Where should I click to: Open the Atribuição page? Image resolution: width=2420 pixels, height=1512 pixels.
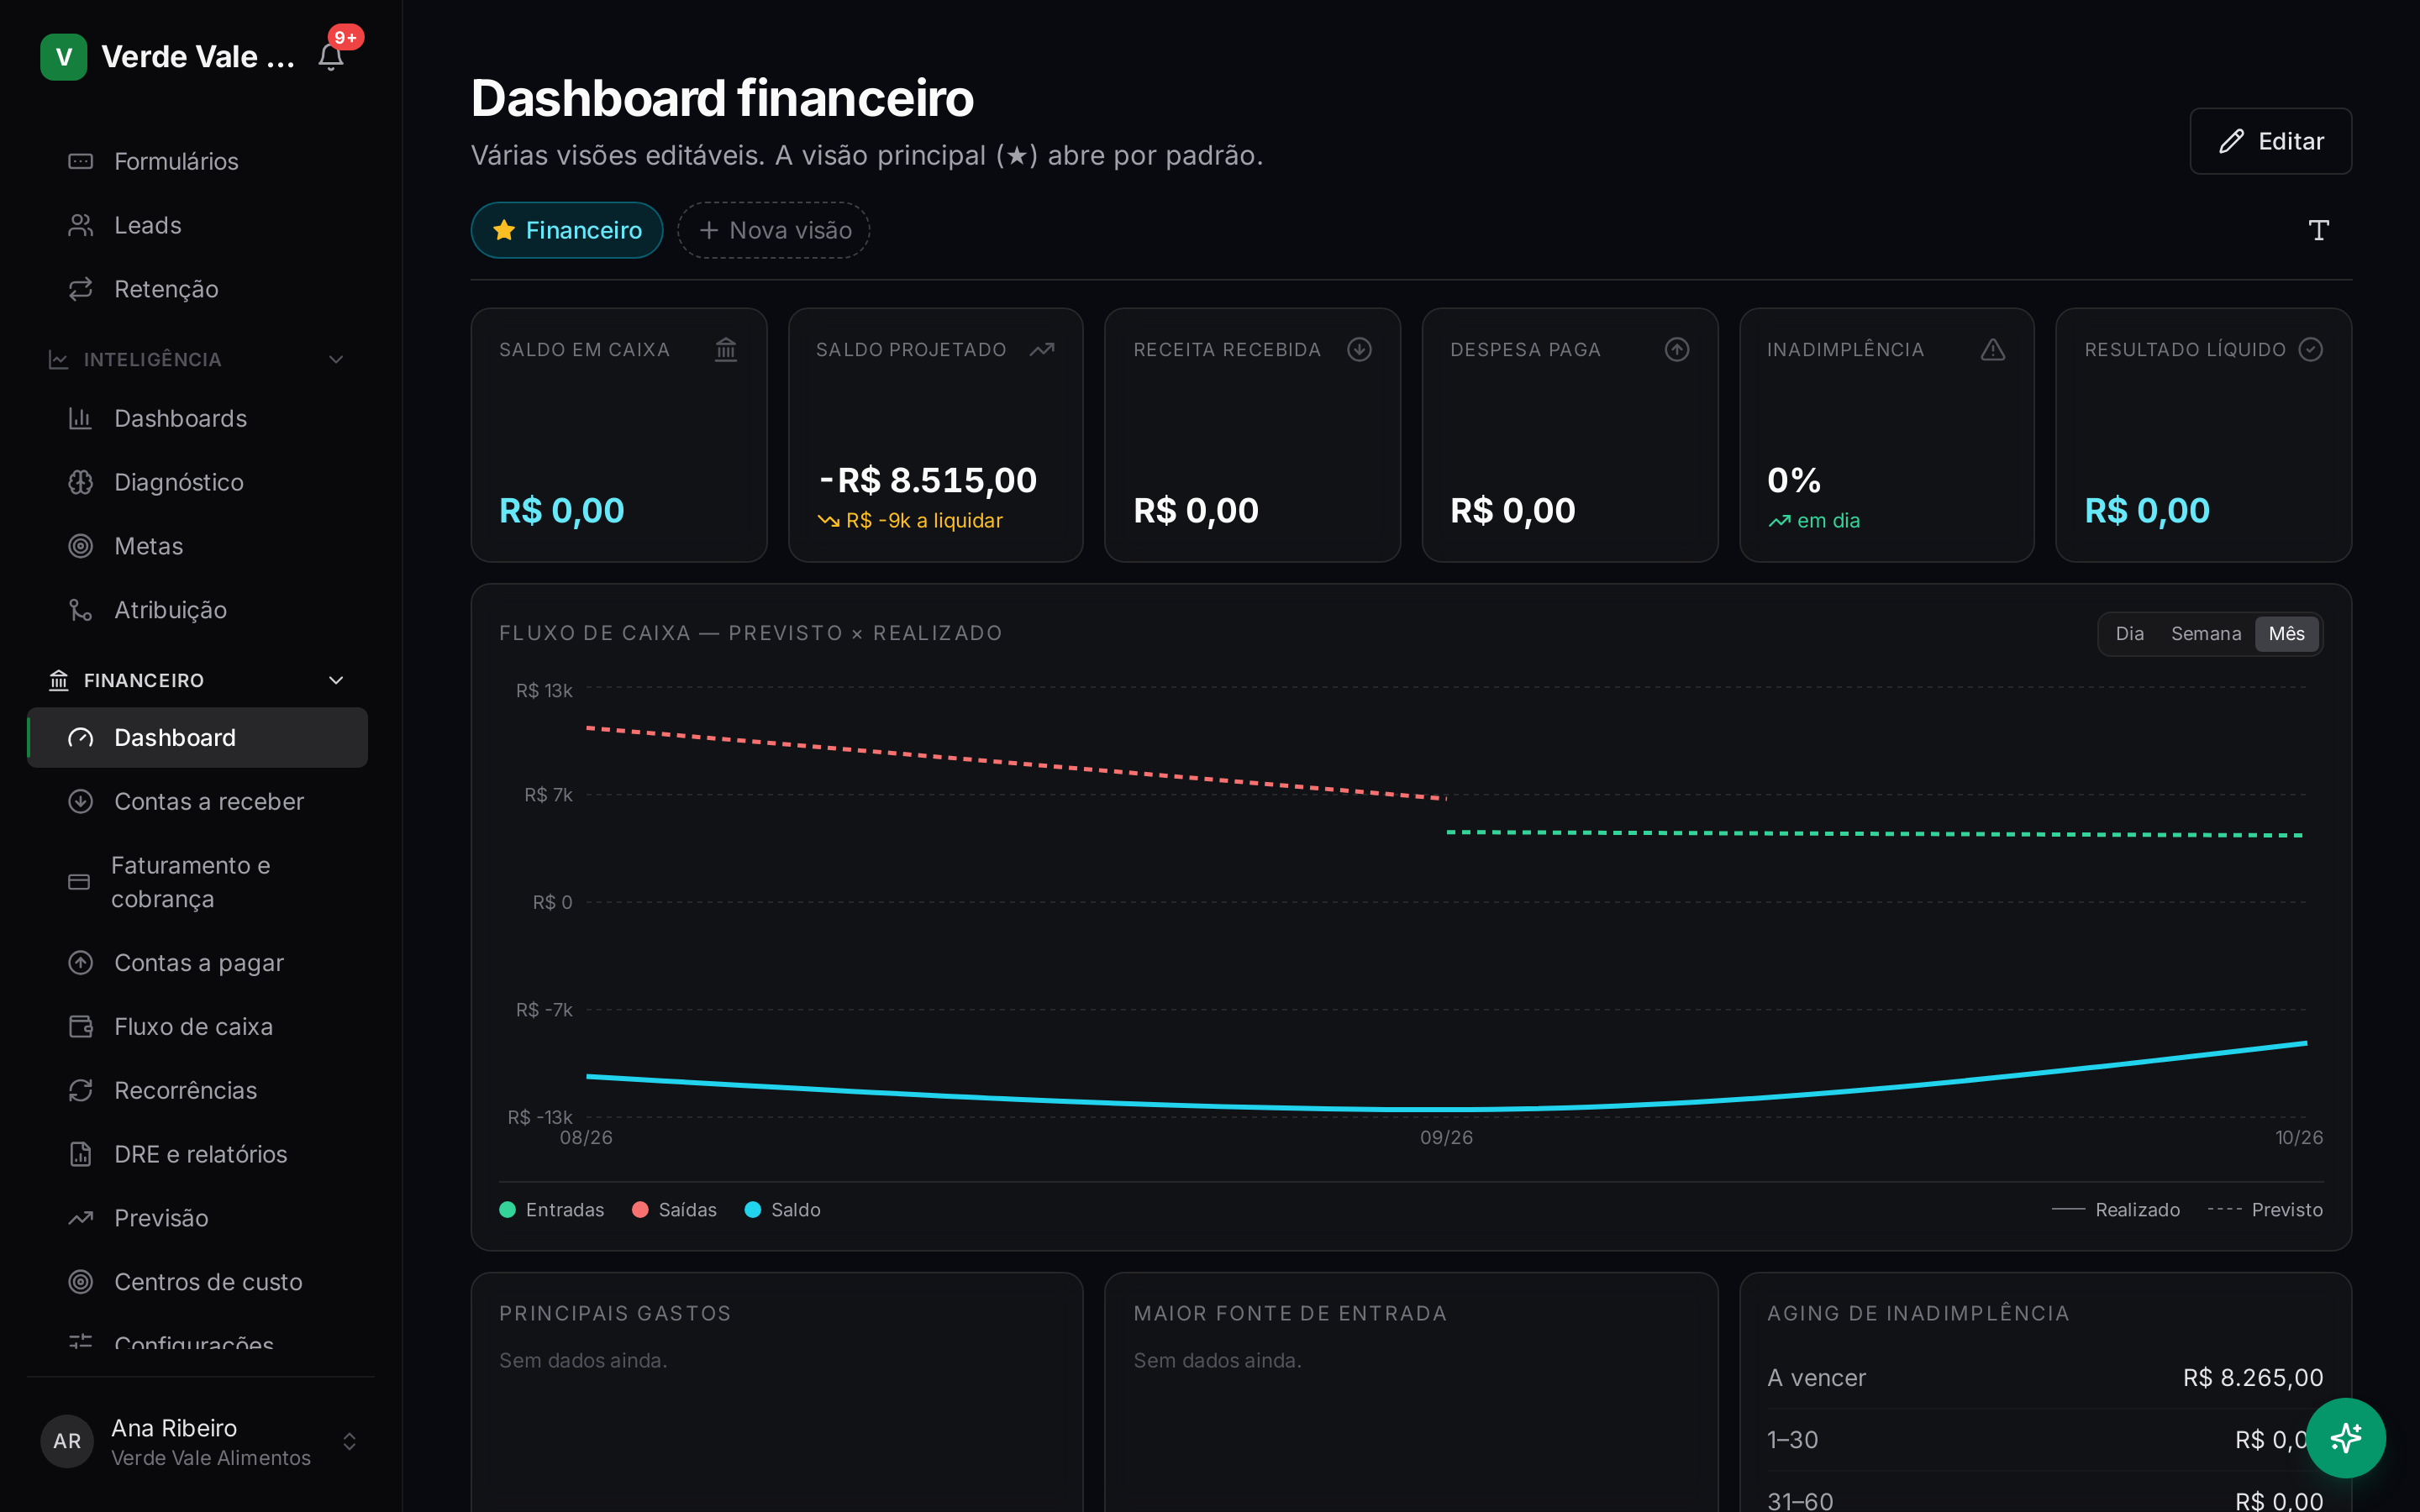(x=197, y=610)
